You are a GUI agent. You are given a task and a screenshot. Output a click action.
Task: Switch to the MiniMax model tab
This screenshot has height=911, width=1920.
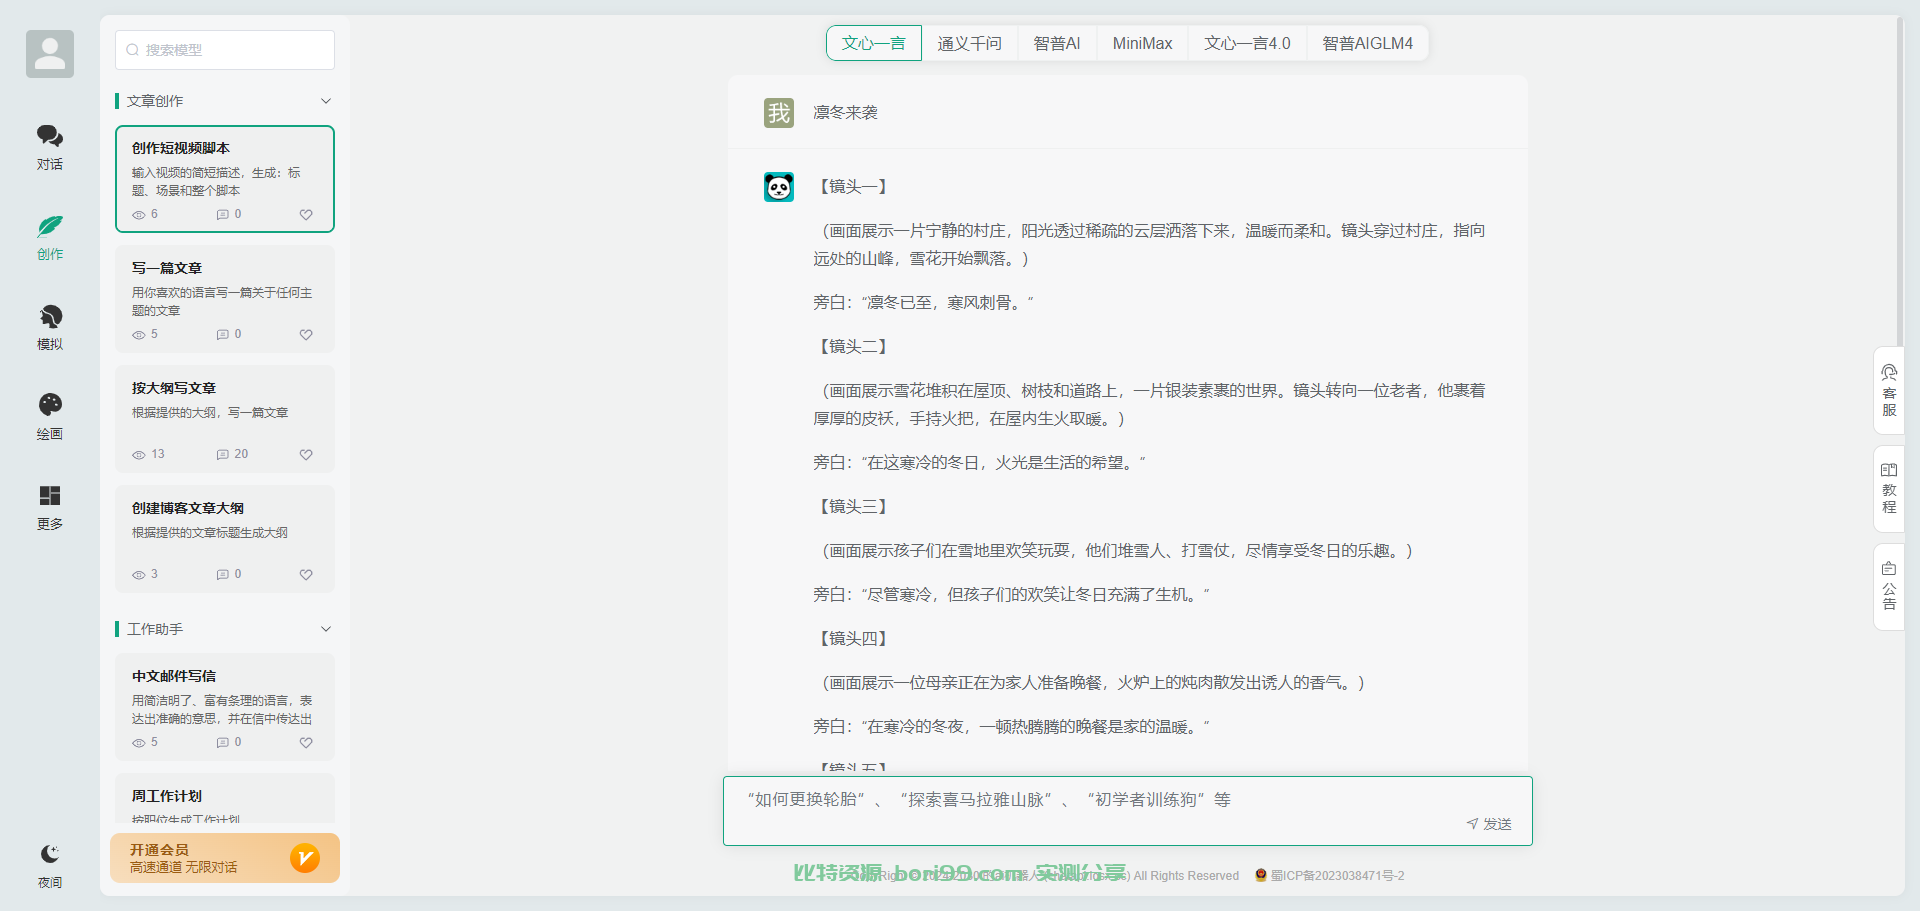coord(1142,43)
